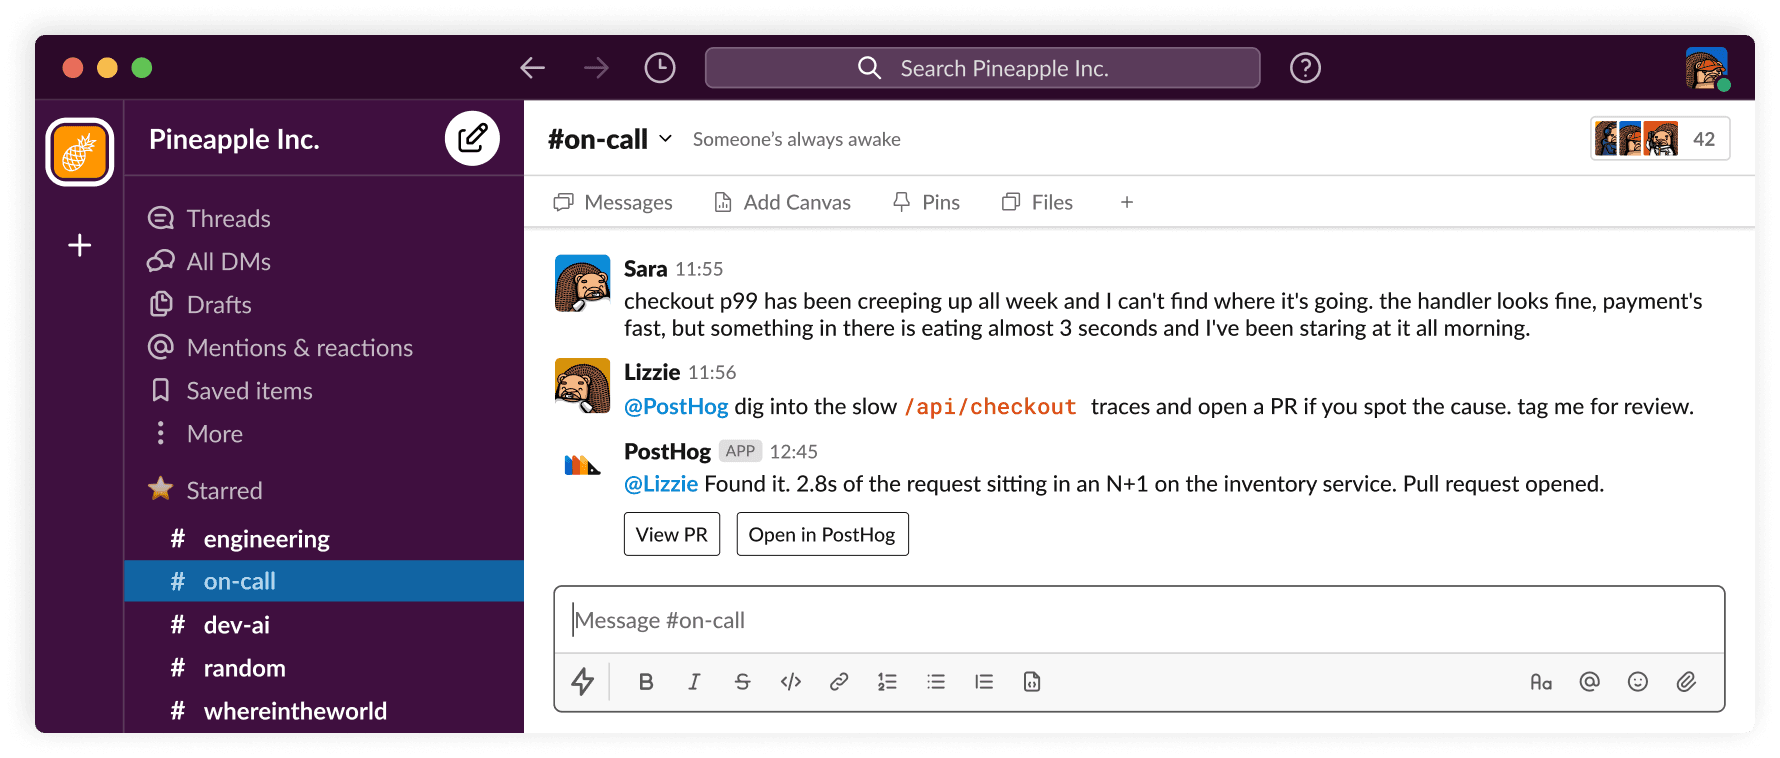Click Pineapple Inc. workspace name
Viewport: 1780px width, 758px height.
click(234, 139)
